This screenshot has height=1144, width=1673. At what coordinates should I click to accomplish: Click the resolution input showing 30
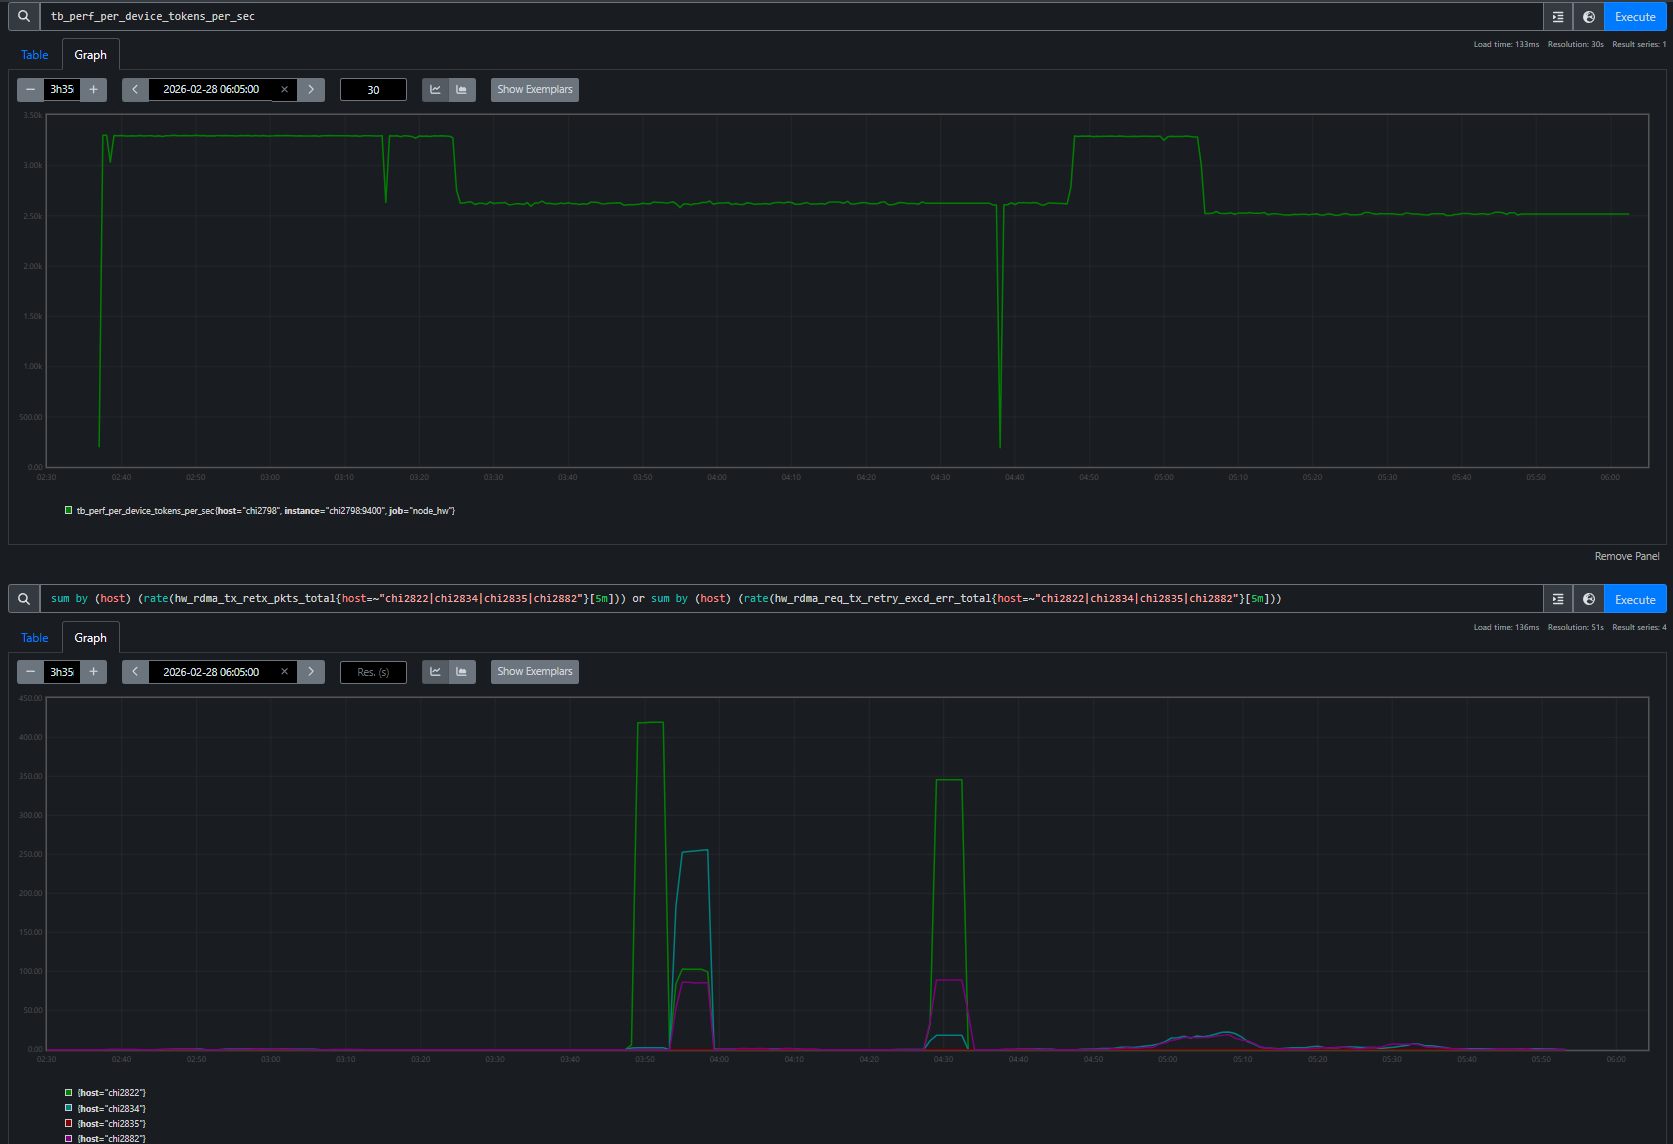pyautogui.click(x=372, y=89)
